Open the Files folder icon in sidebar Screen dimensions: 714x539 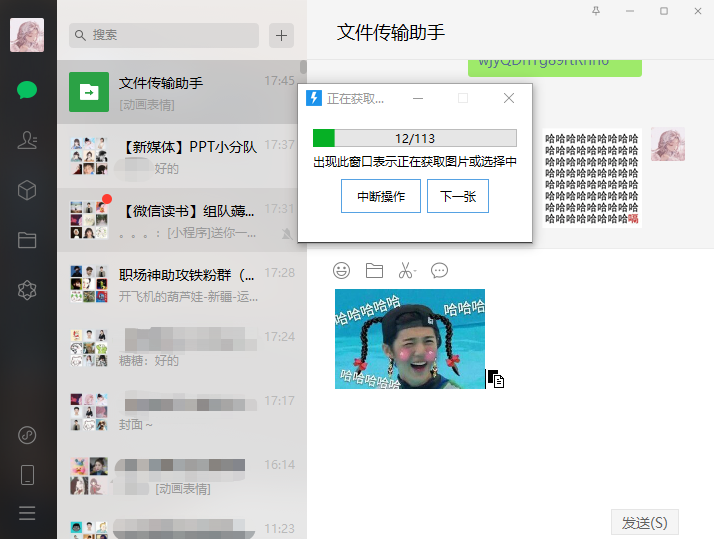27,240
